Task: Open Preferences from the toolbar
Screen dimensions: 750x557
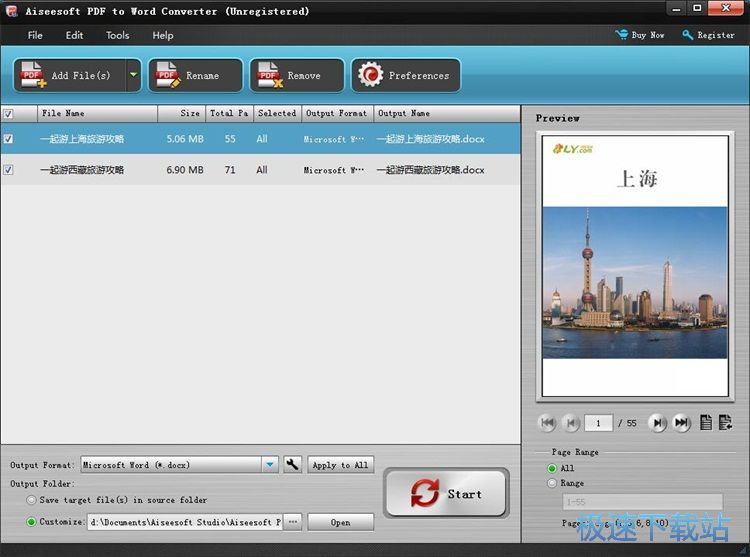Action: click(x=406, y=76)
